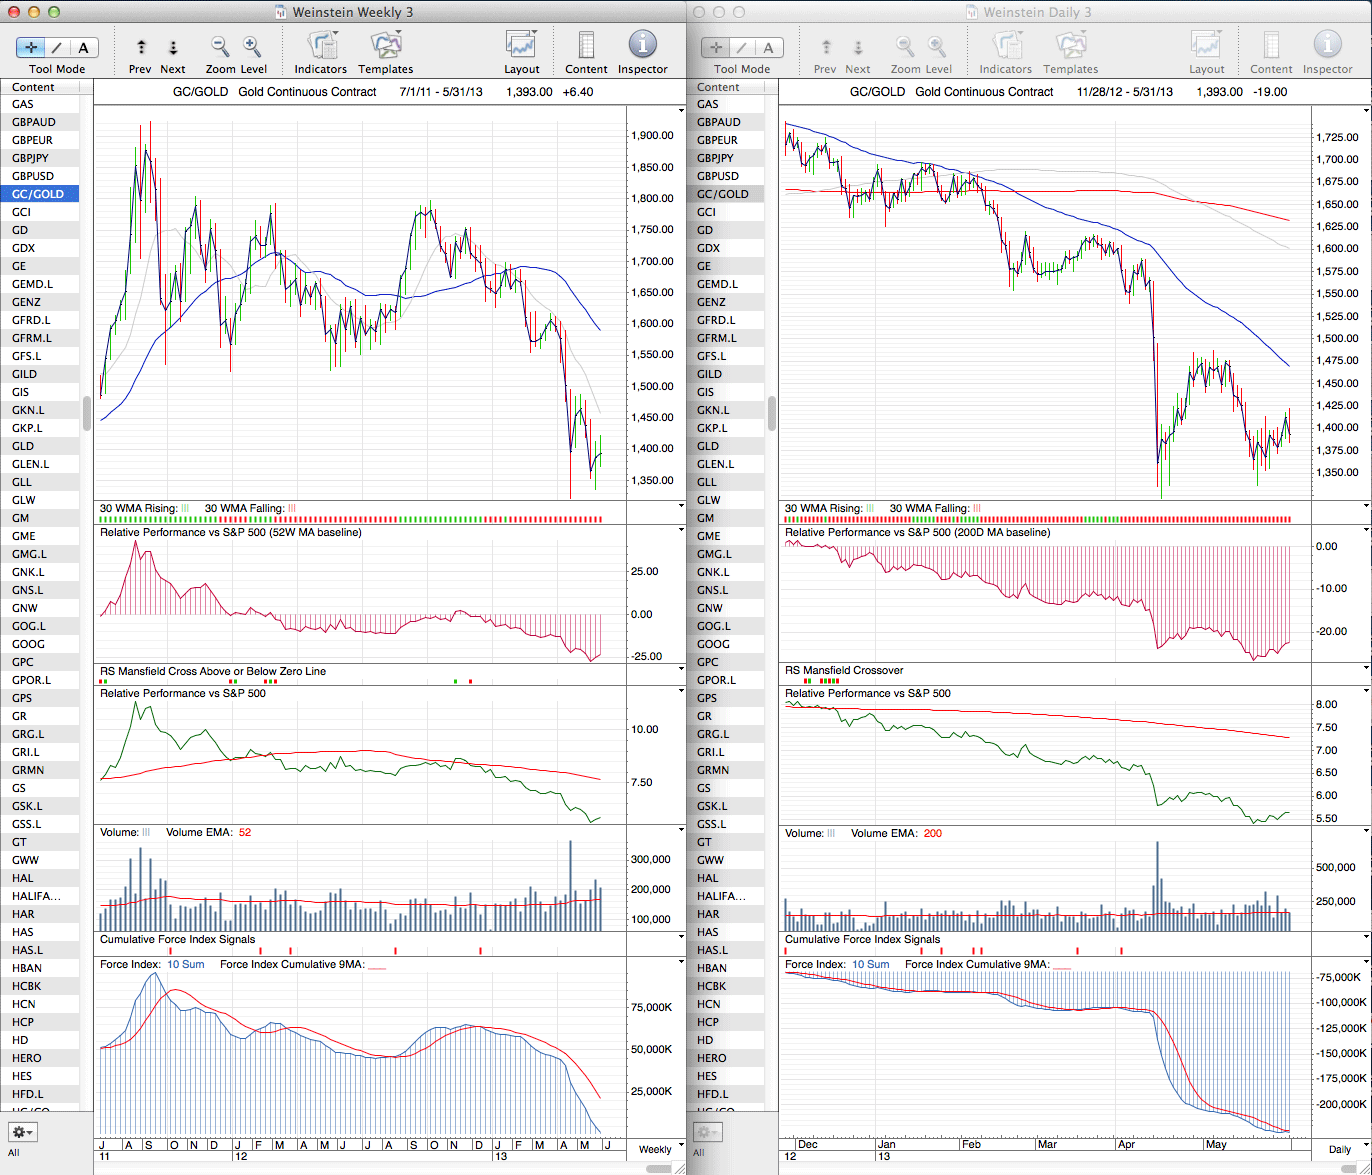Open gear action menu below Weekly symbol list
Viewport: 1372px width, 1175px height.
pyautogui.click(x=23, y=1132)
